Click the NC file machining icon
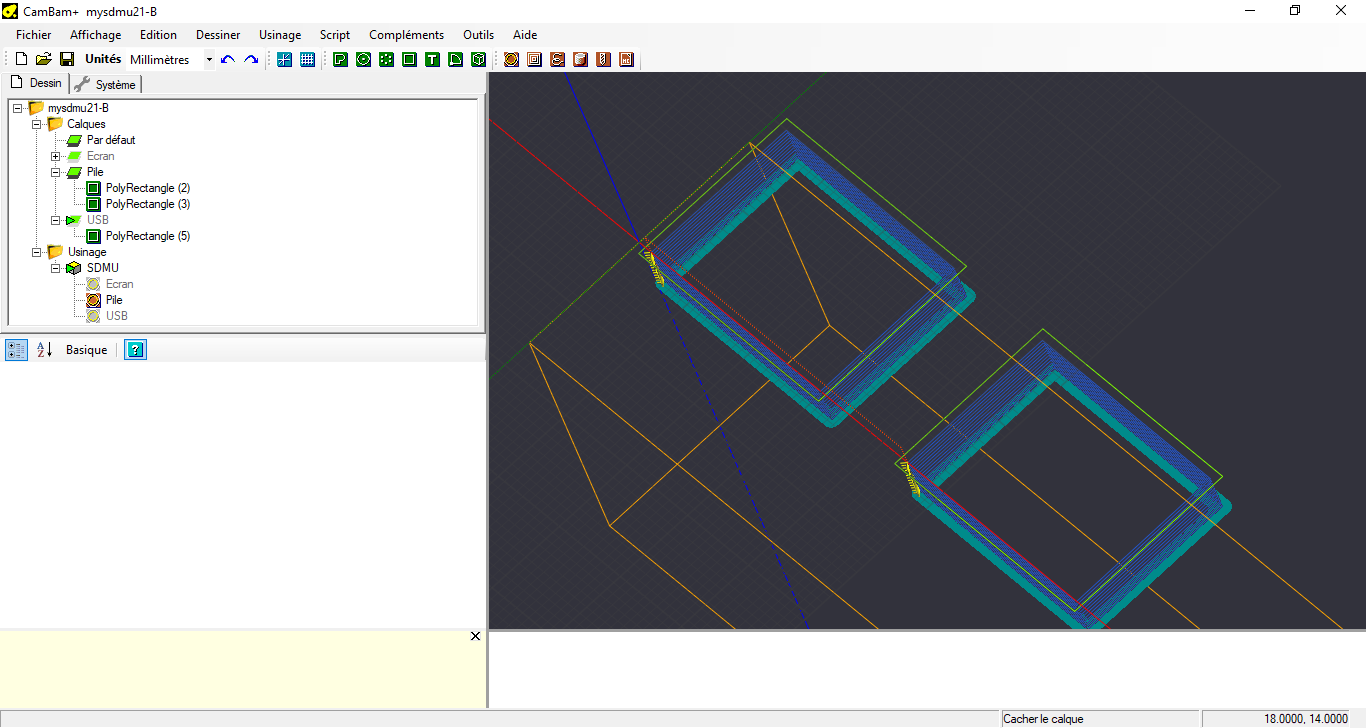The height and width of the screenshot is (728, 1366). click(x=626, y=60)
